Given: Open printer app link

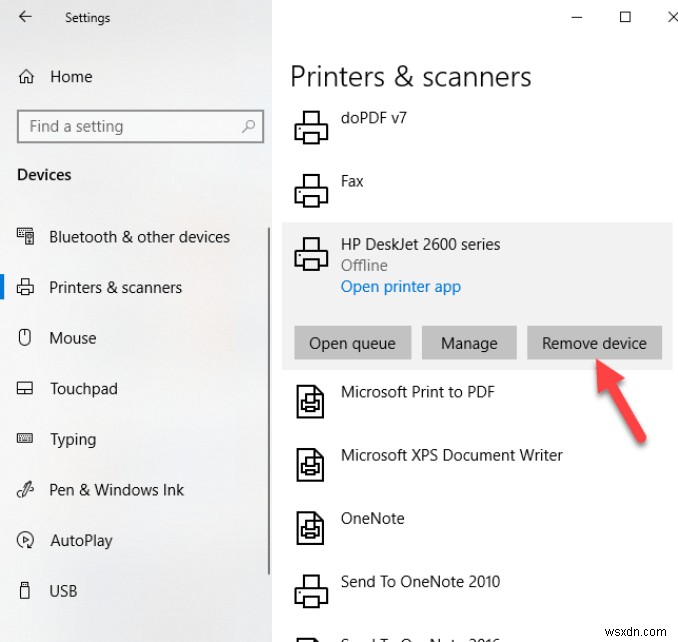Looking at the screenshot, I should pos(400,286).
